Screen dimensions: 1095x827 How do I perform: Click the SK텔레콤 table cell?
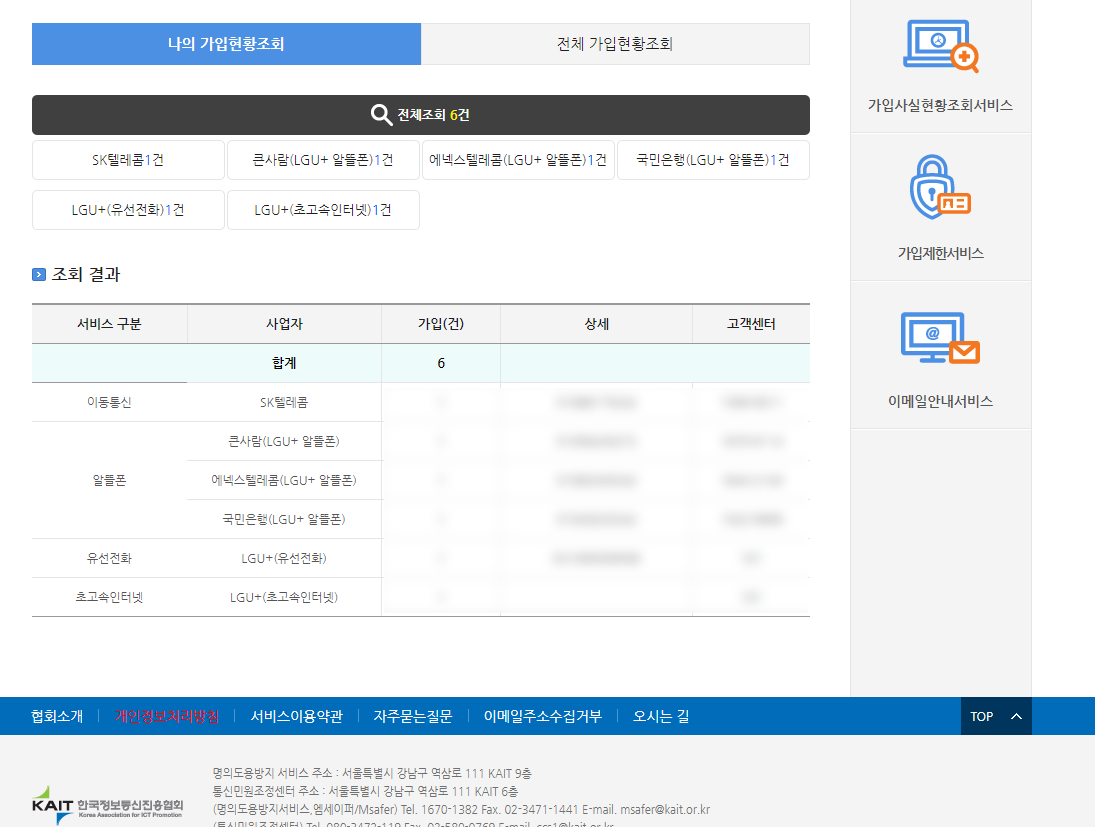[x=284, y=402]
